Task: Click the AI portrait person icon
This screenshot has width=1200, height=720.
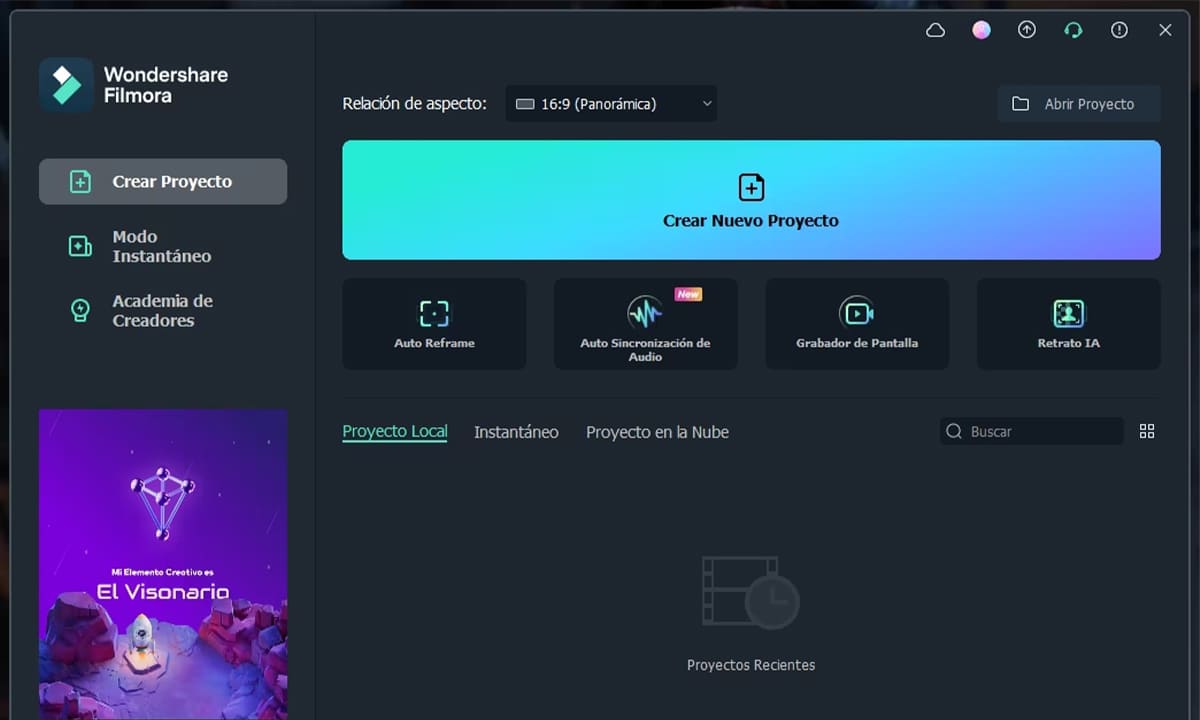Action: [1068, 313]
